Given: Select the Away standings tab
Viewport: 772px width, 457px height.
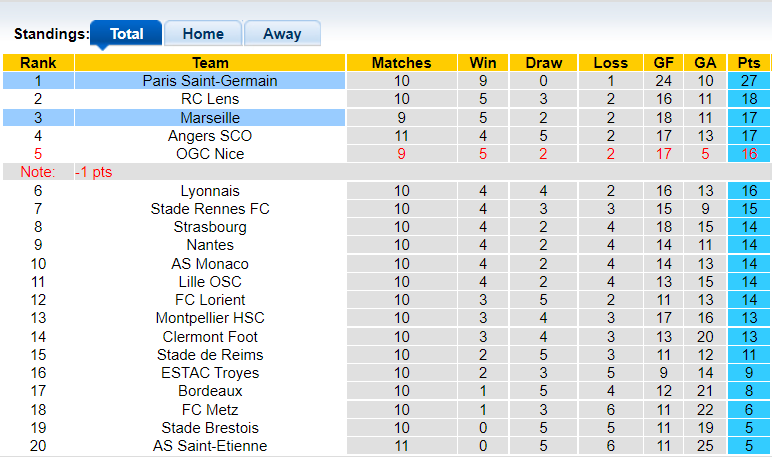Looking at the screenshot, I should [x=282, y=34].
